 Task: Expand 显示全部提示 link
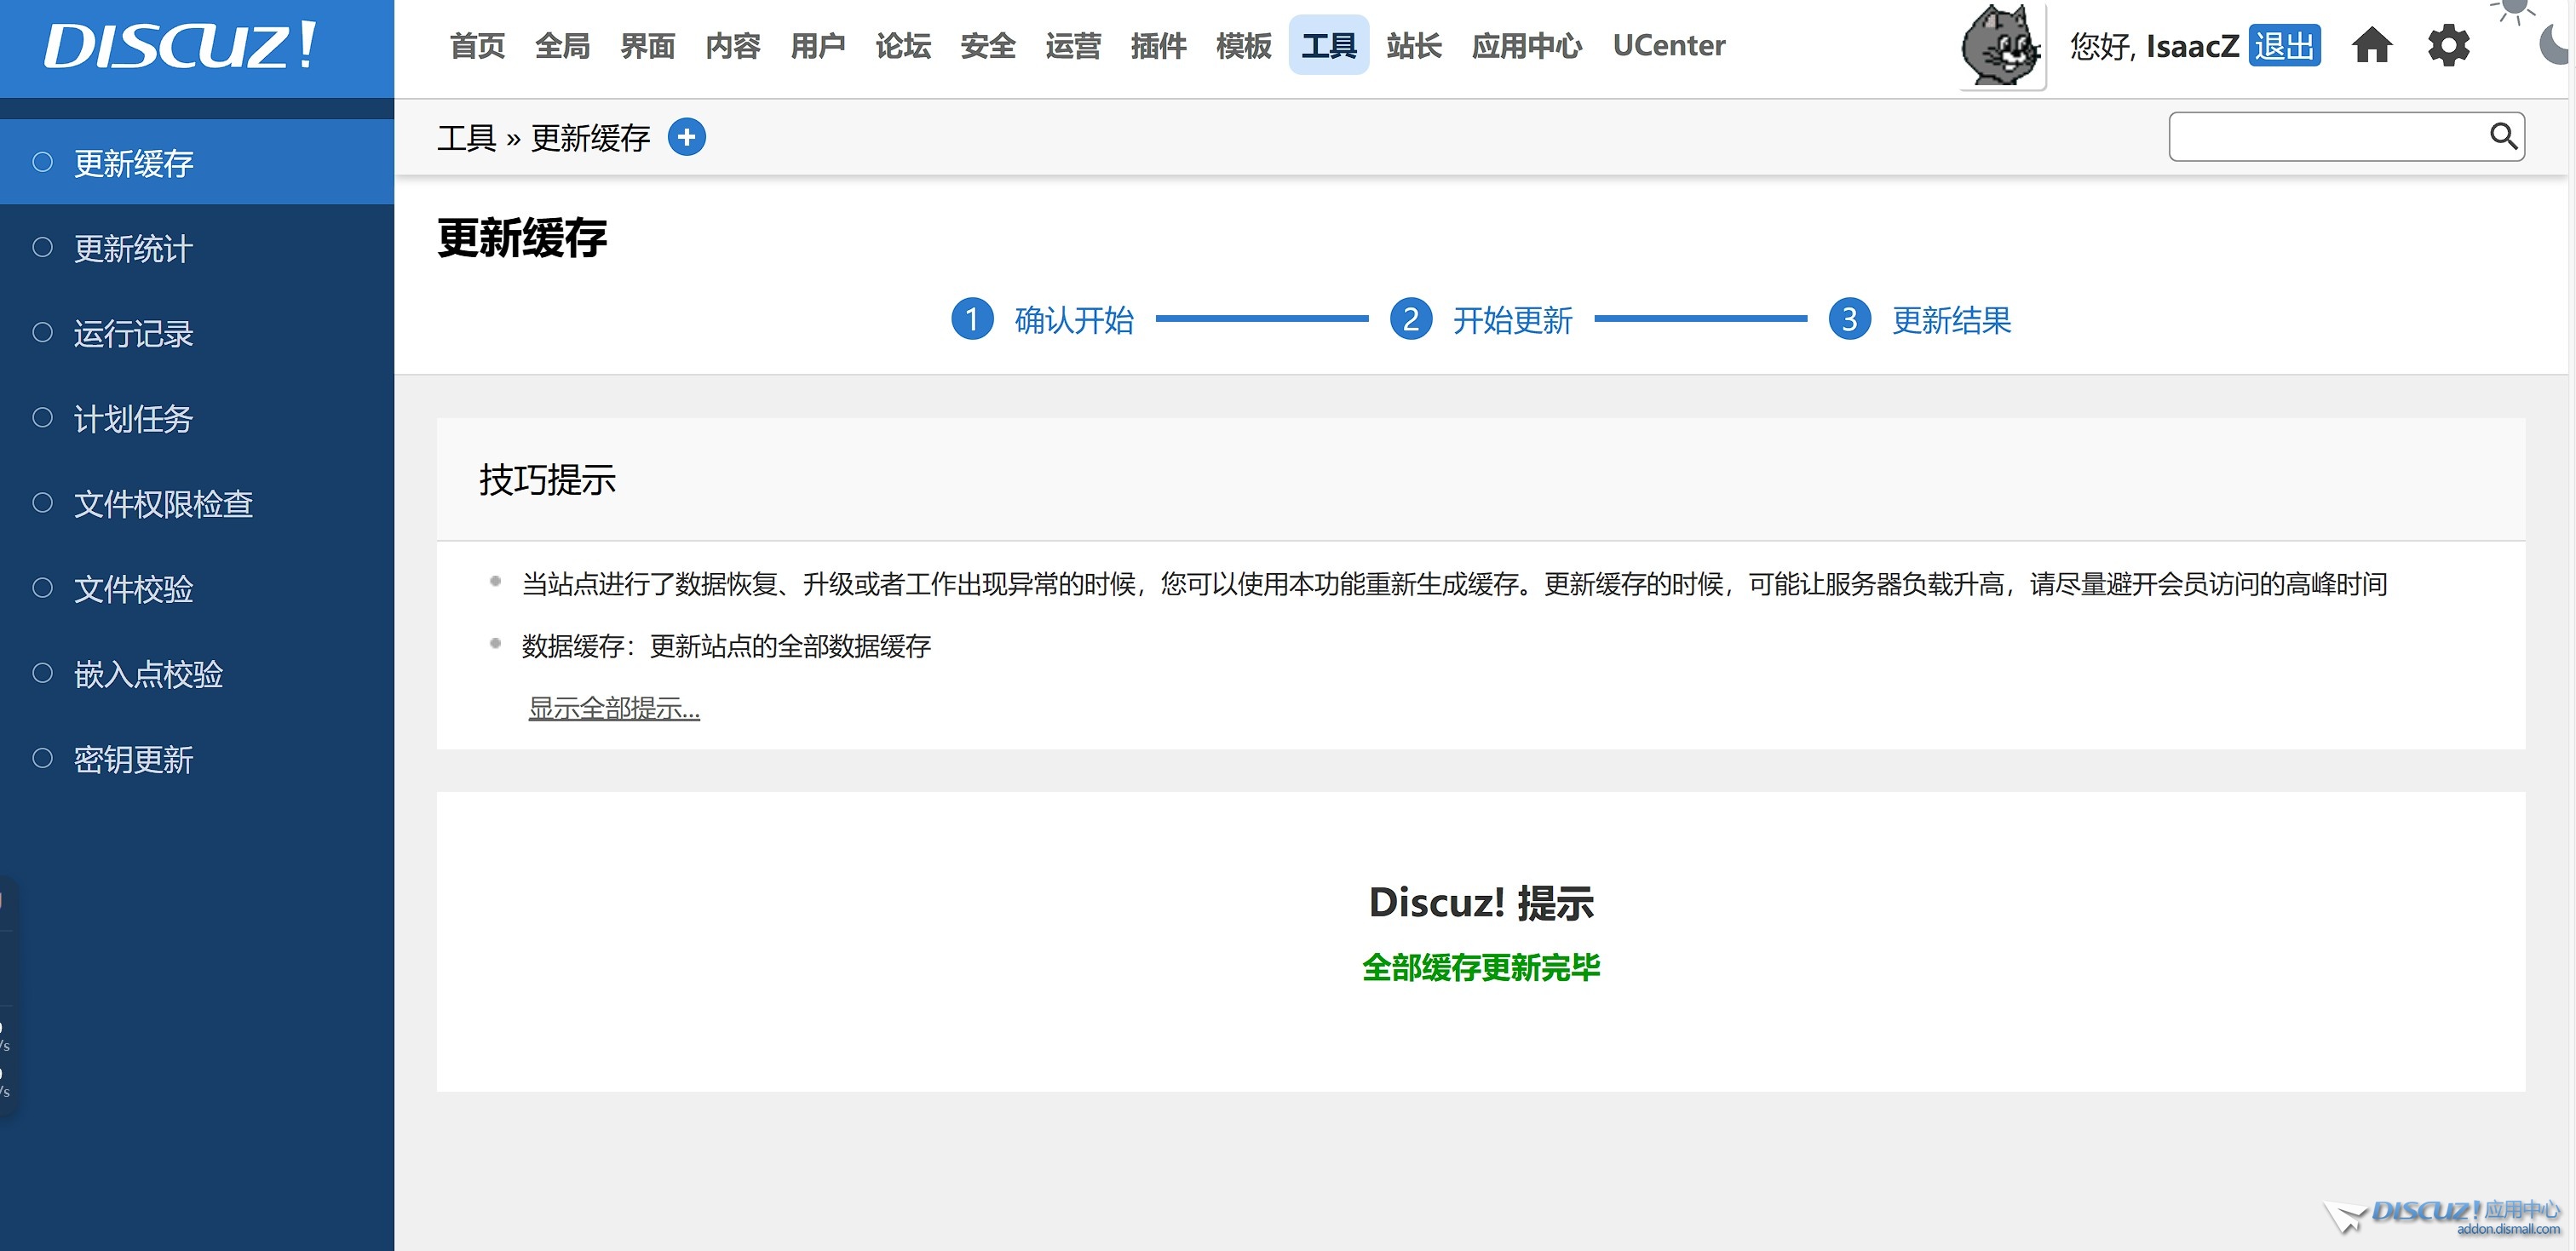click(x=614, y=708)
